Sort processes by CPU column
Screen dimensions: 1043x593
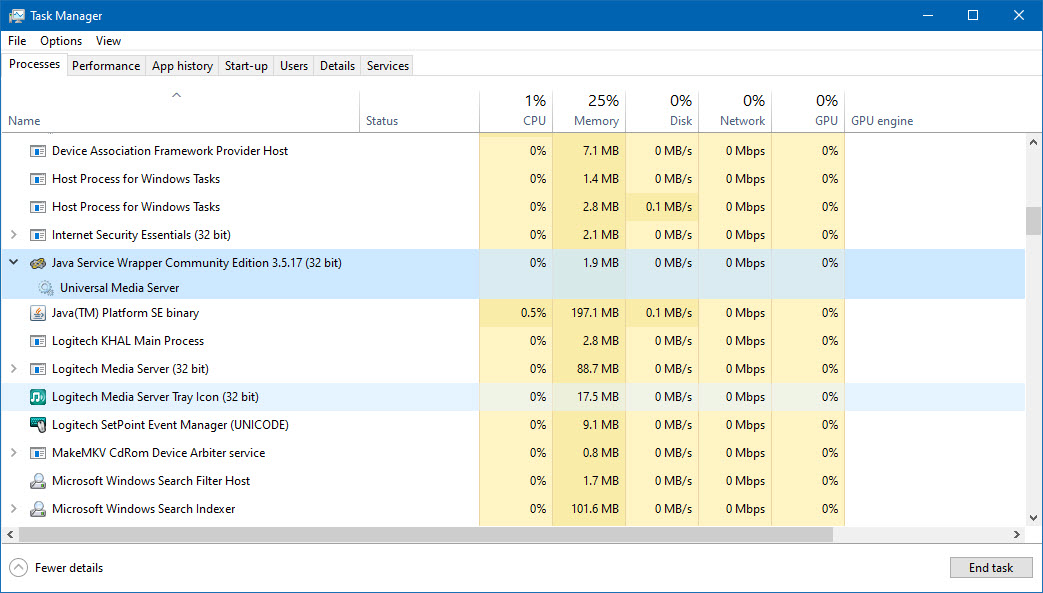[516, 111]
